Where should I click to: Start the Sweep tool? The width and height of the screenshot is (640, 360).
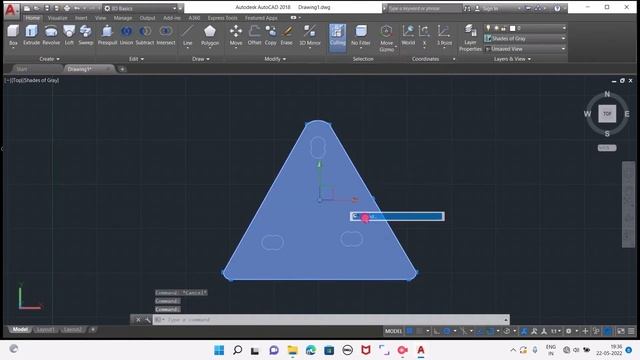point(85,35)
